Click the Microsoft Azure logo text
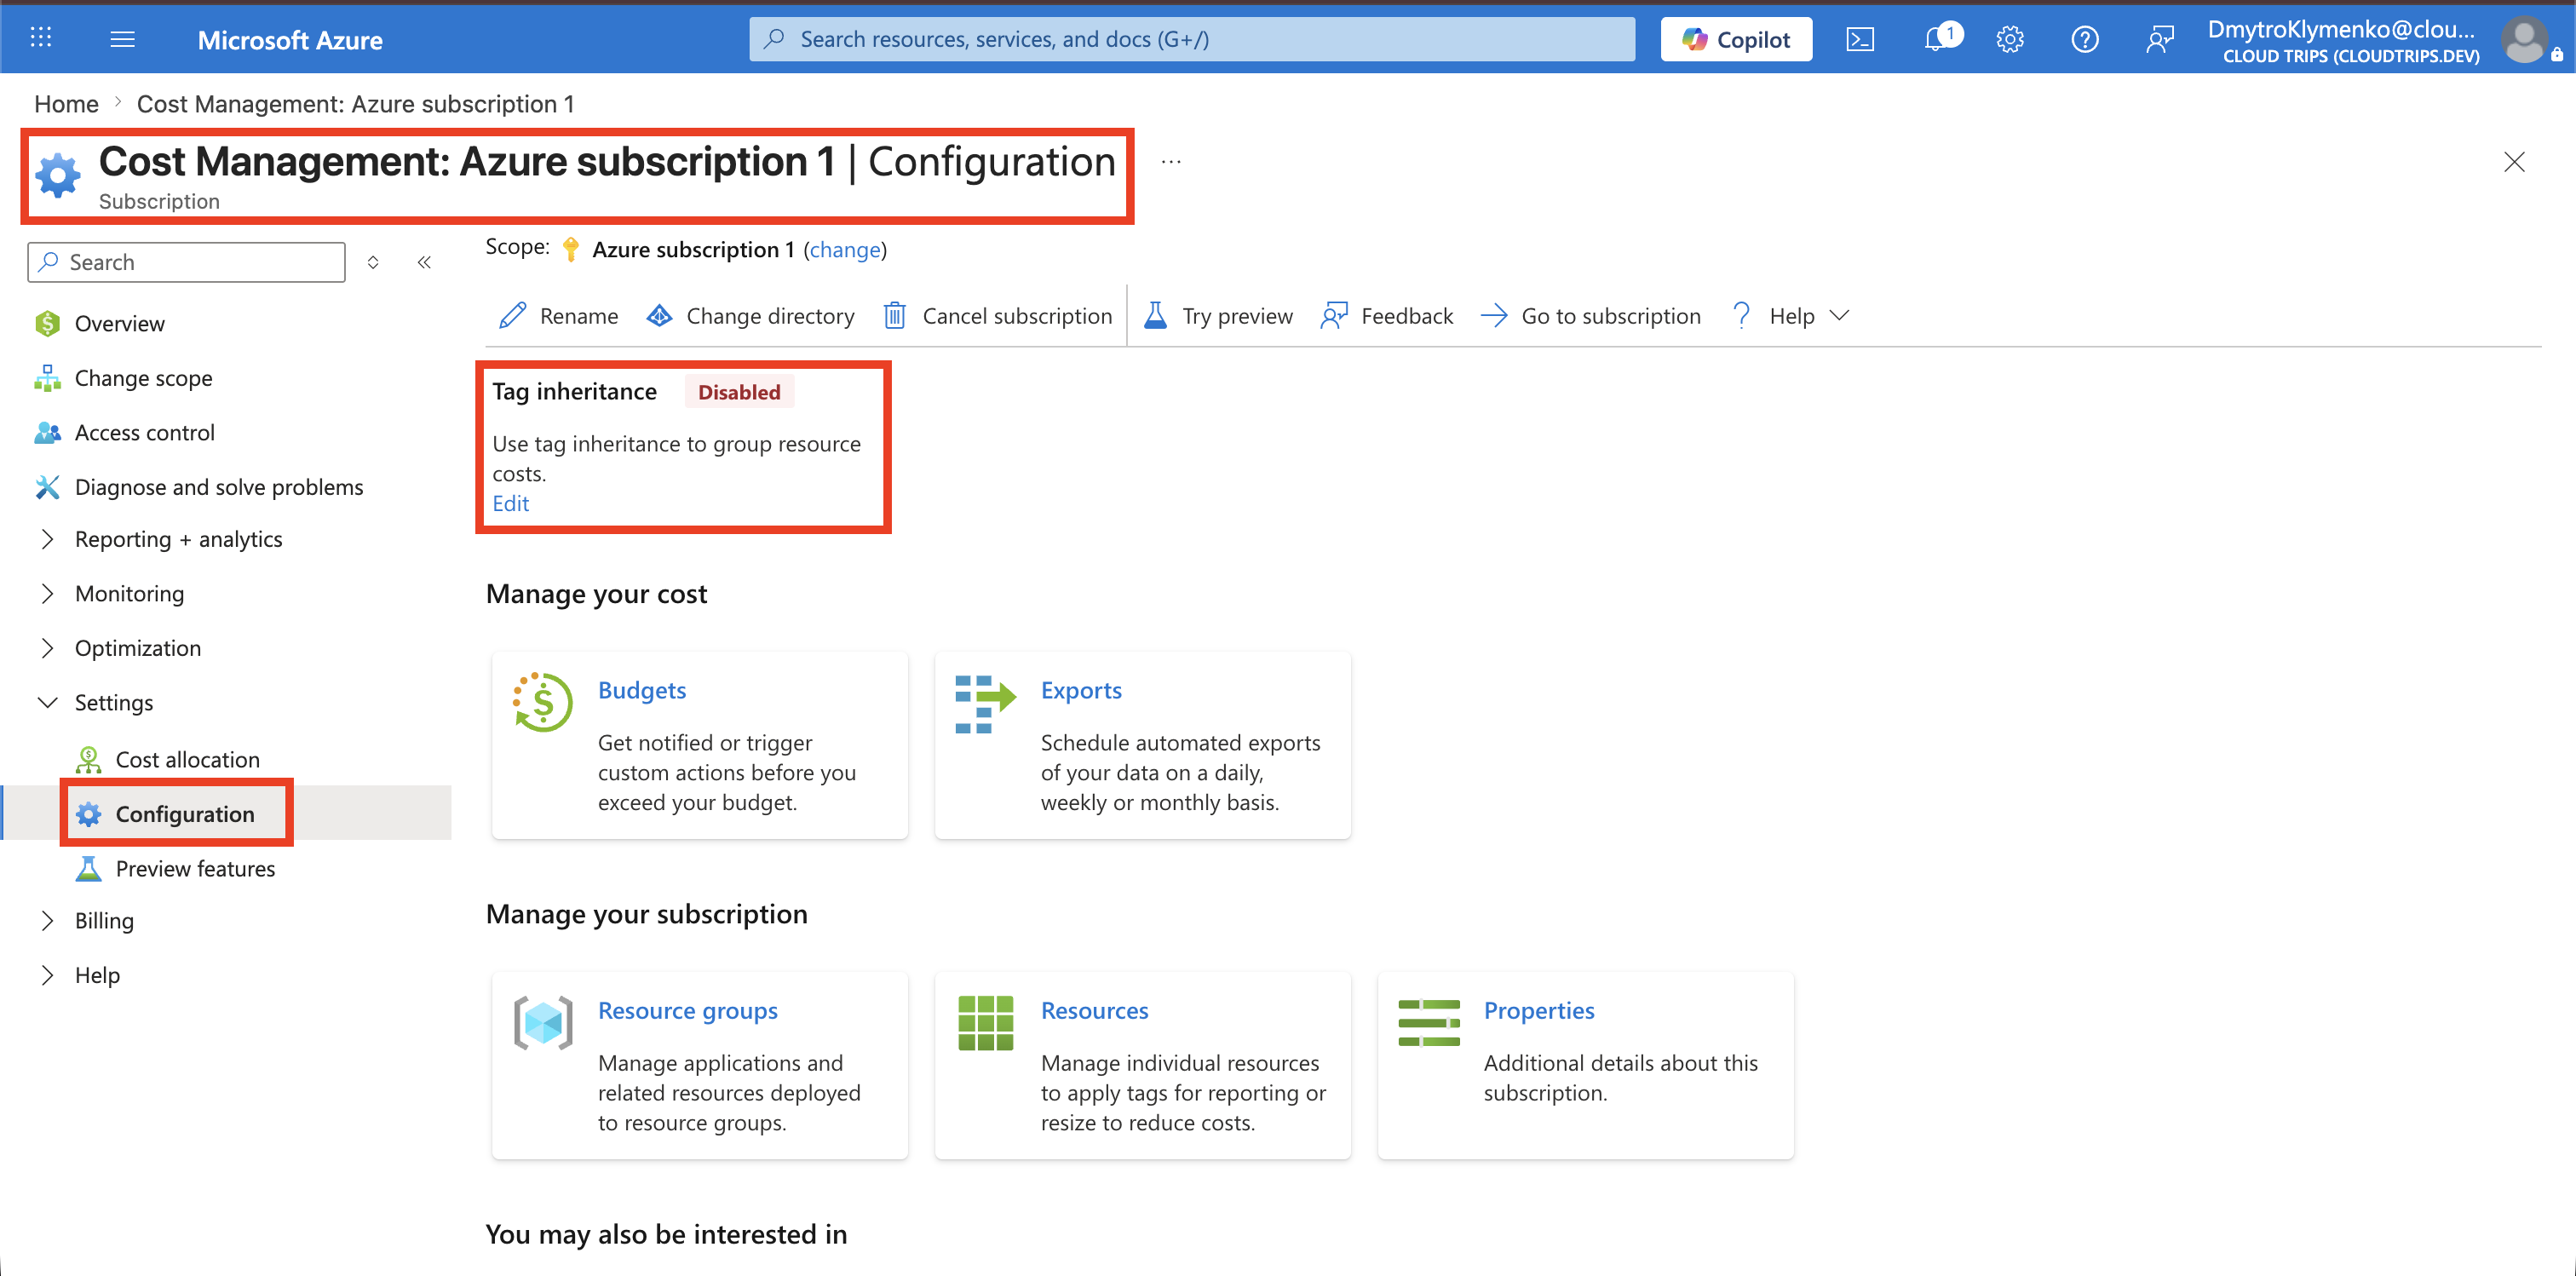The image size is (2576, 1276). click(x=290, y=39)
